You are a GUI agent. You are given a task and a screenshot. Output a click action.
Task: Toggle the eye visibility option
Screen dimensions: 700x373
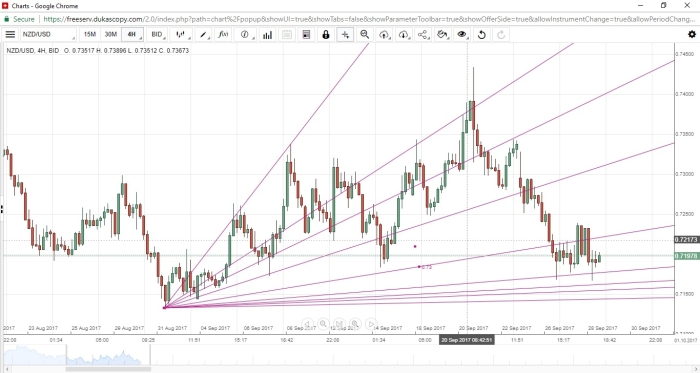(x=462, y=35)
